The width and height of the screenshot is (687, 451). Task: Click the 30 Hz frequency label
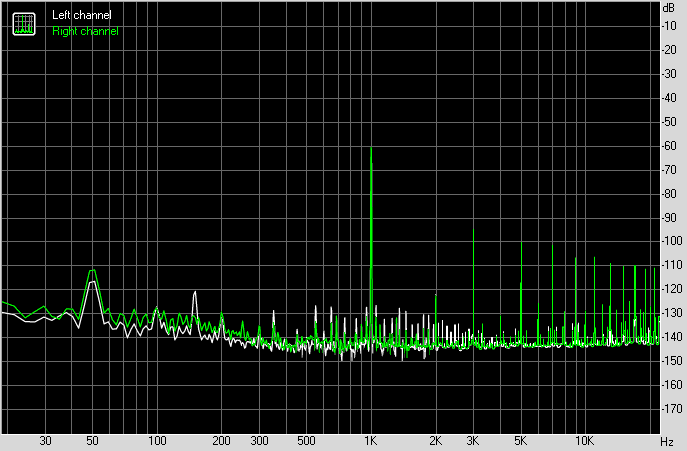46,441
